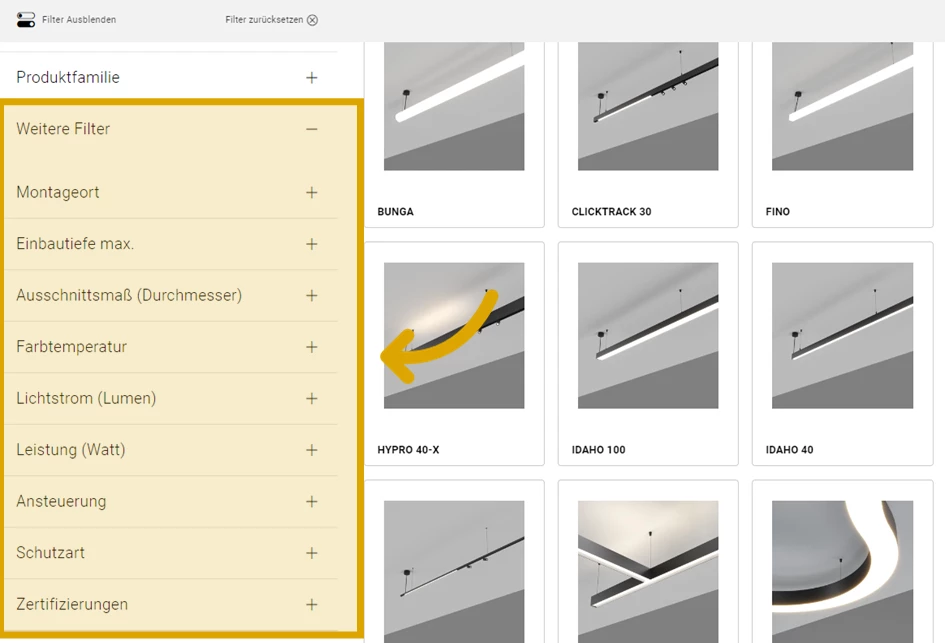Collapse Weitere Filter using minus icon
945x643 pixels.
click(x=312, y=129)
